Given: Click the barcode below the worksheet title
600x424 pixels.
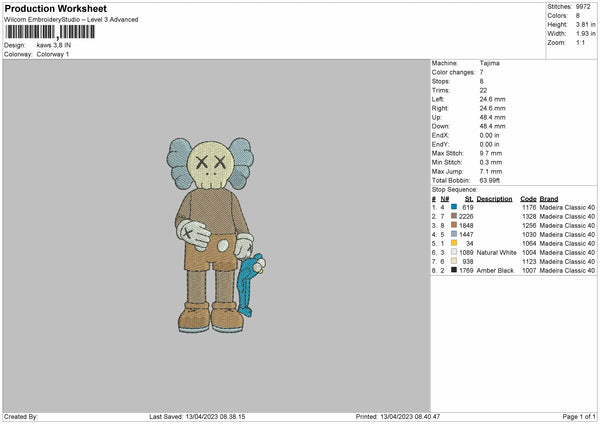Looking at the screenshot, I should [50, 32].
